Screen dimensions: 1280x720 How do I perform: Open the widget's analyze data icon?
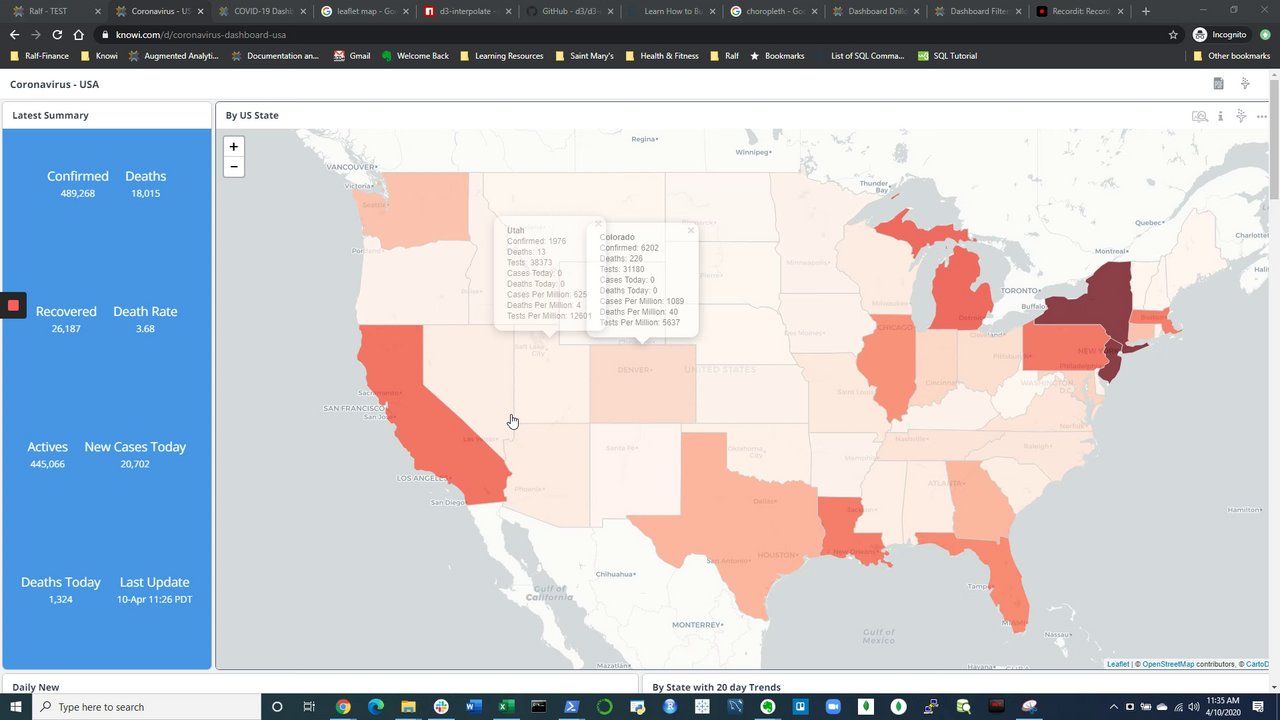click(x=1199, y=116)
